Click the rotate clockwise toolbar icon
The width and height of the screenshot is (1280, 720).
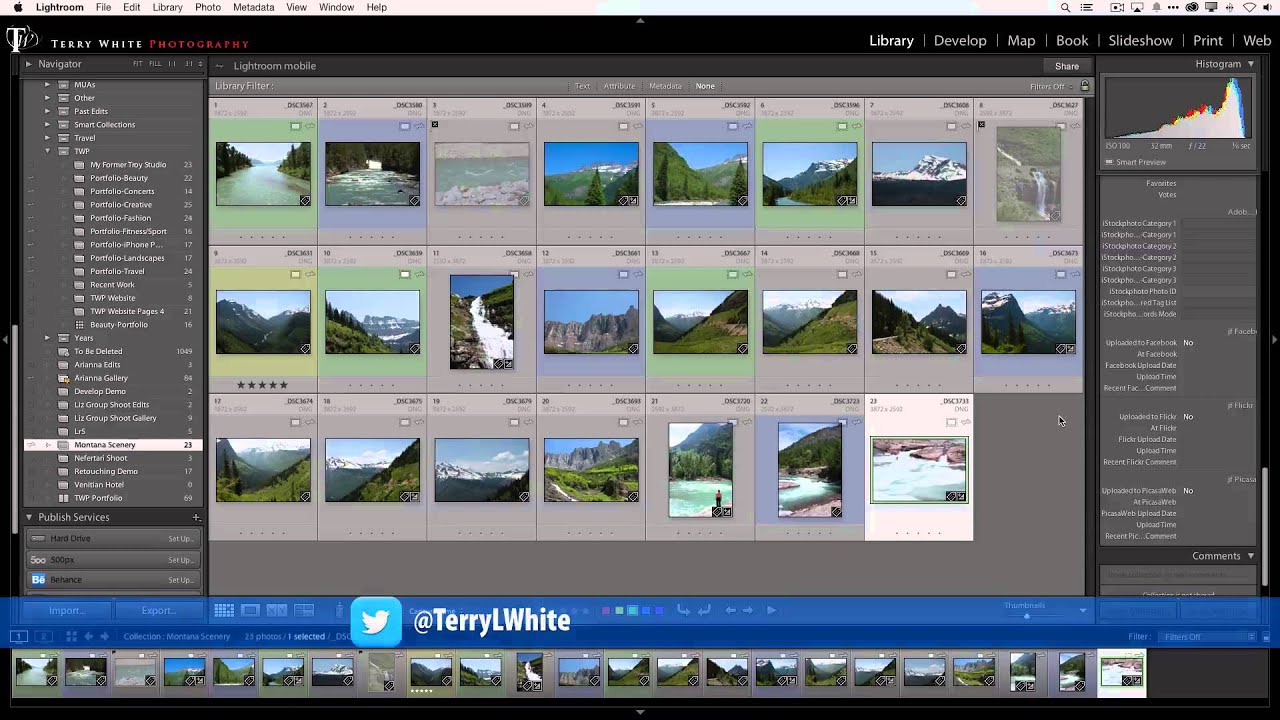pyautogui.click(x=704, y=610)
